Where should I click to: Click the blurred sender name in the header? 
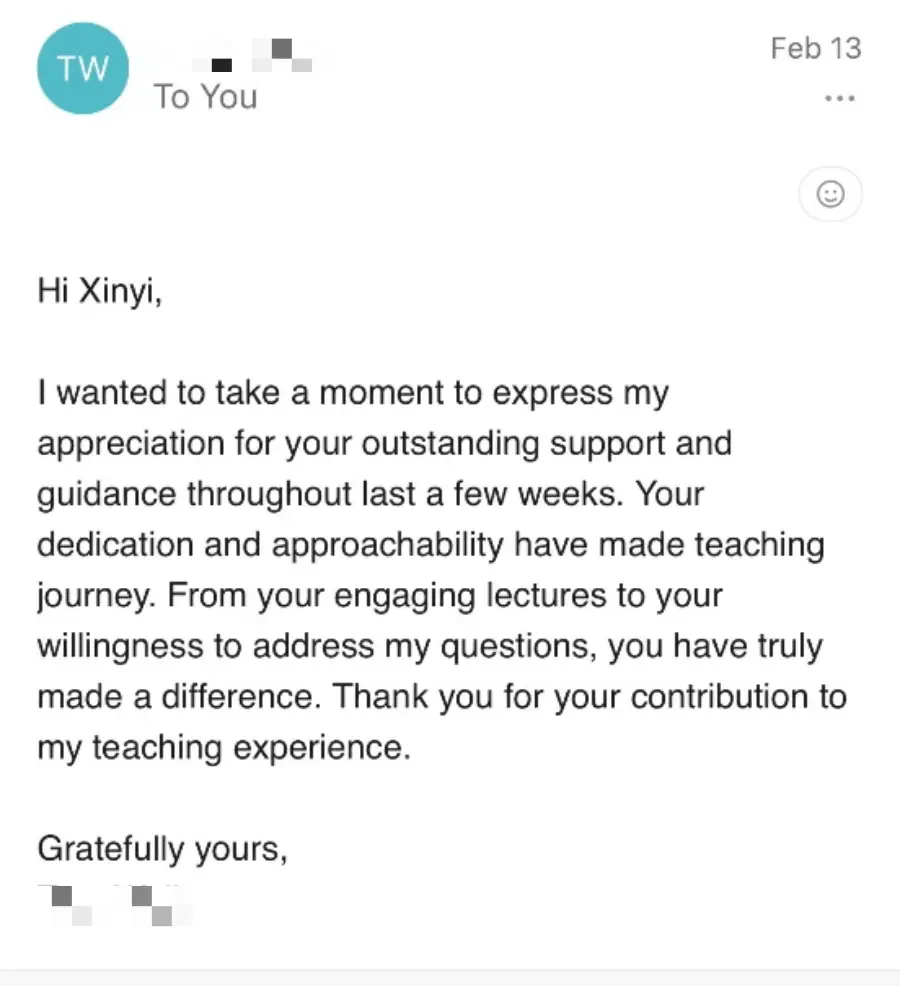click(x=250, y=57)
